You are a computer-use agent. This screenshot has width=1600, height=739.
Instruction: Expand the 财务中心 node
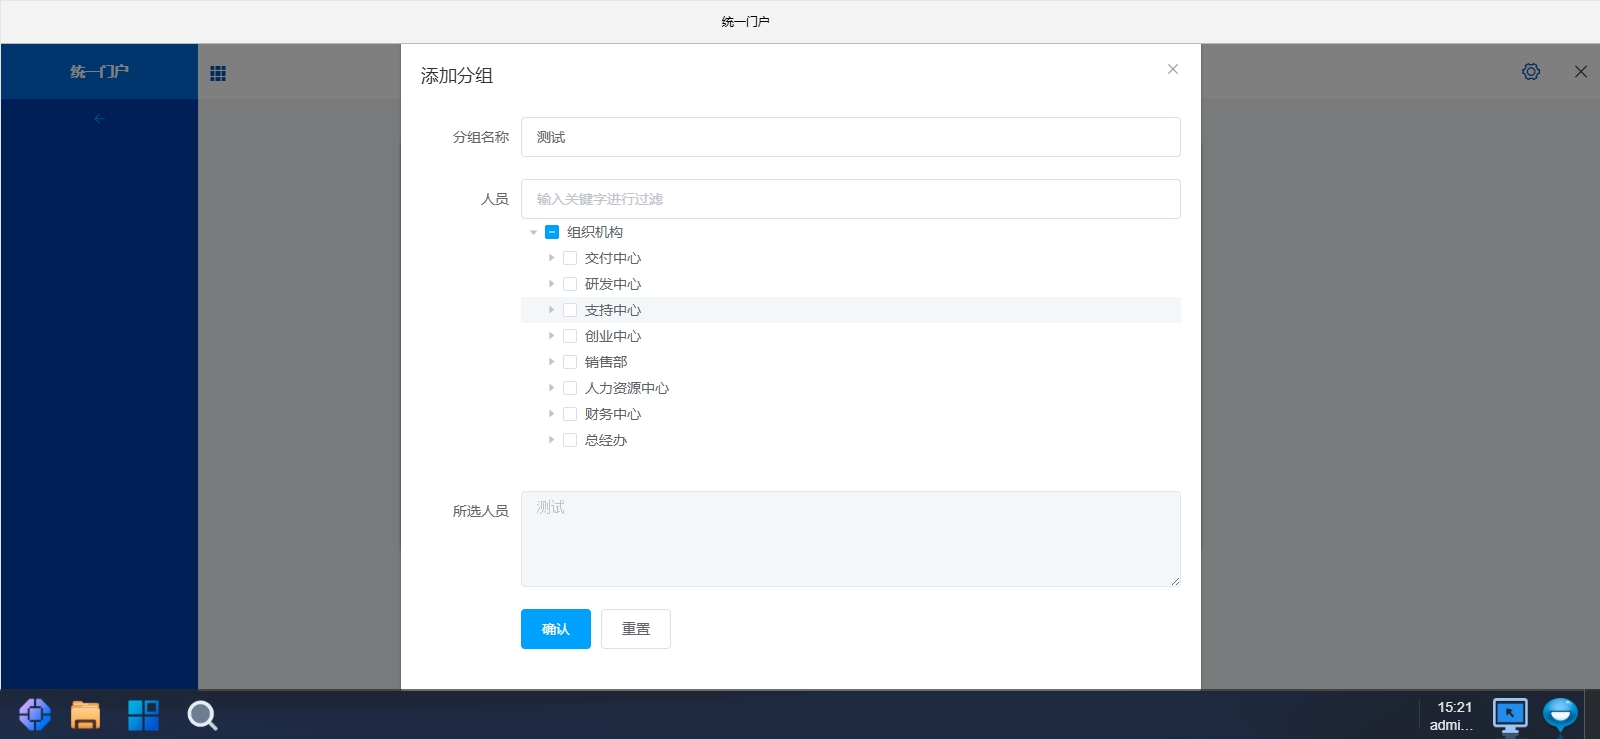(551, 414)
